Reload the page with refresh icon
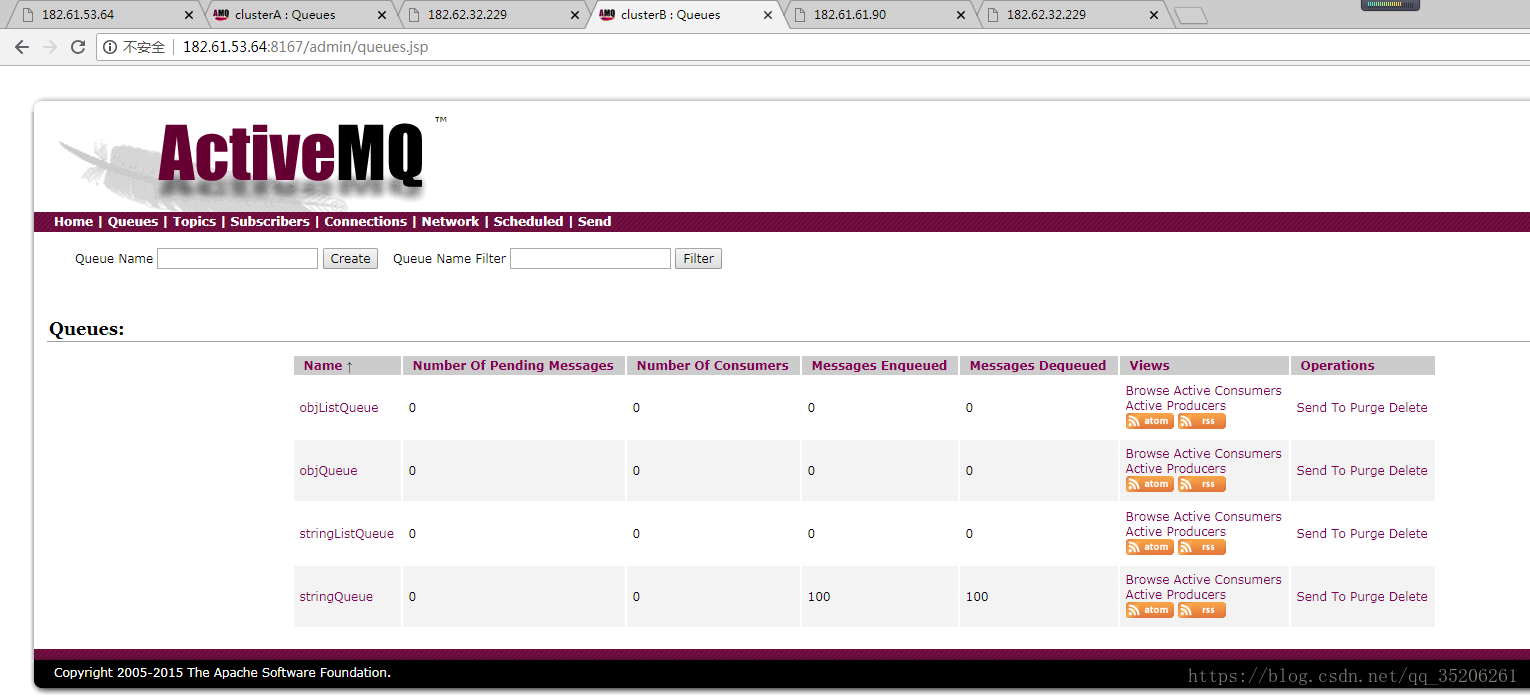1530x696 pixels. (x=78, y=47)
